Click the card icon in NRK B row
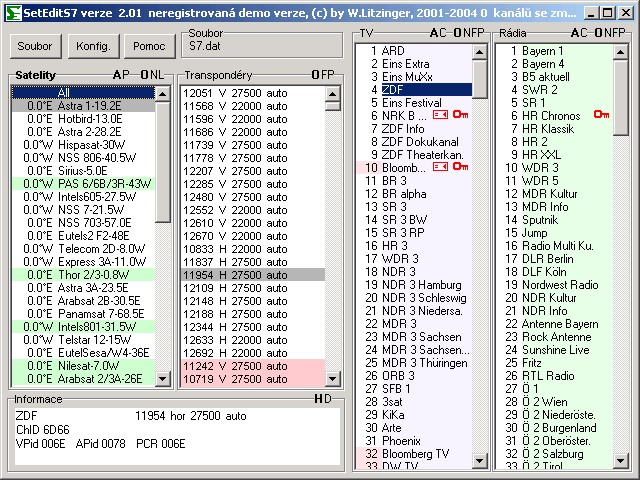 (440, 116)
